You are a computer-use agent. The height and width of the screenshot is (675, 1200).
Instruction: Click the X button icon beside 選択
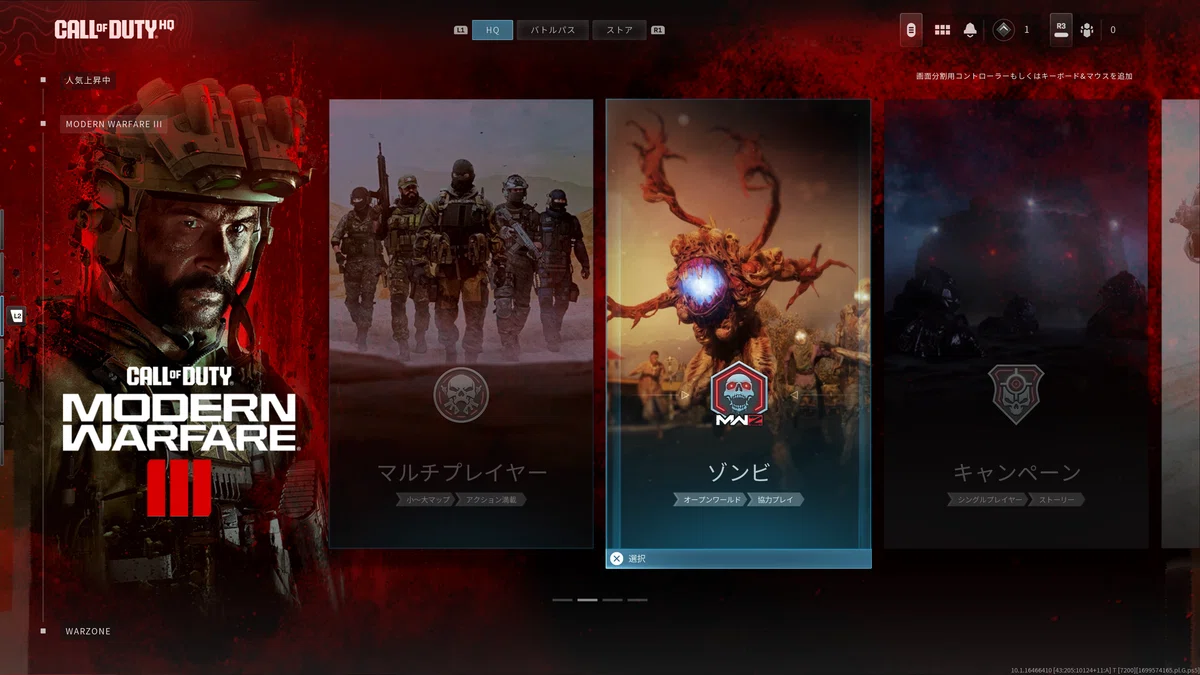tap(616, 559)
